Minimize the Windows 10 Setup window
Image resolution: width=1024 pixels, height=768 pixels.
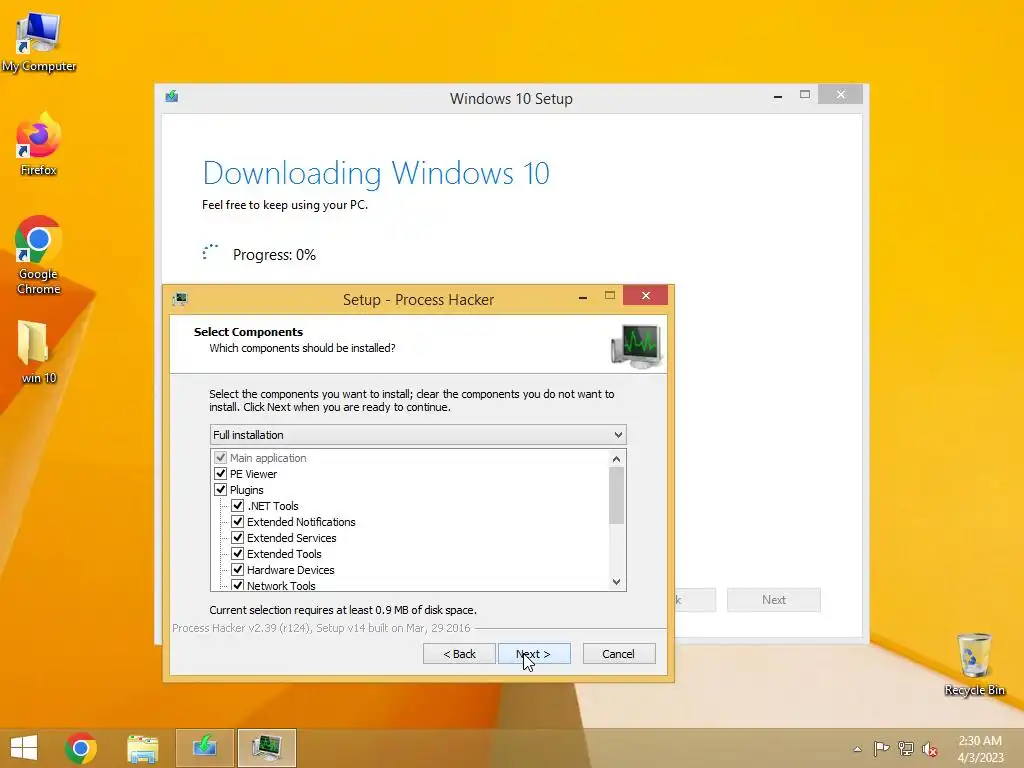778,96
